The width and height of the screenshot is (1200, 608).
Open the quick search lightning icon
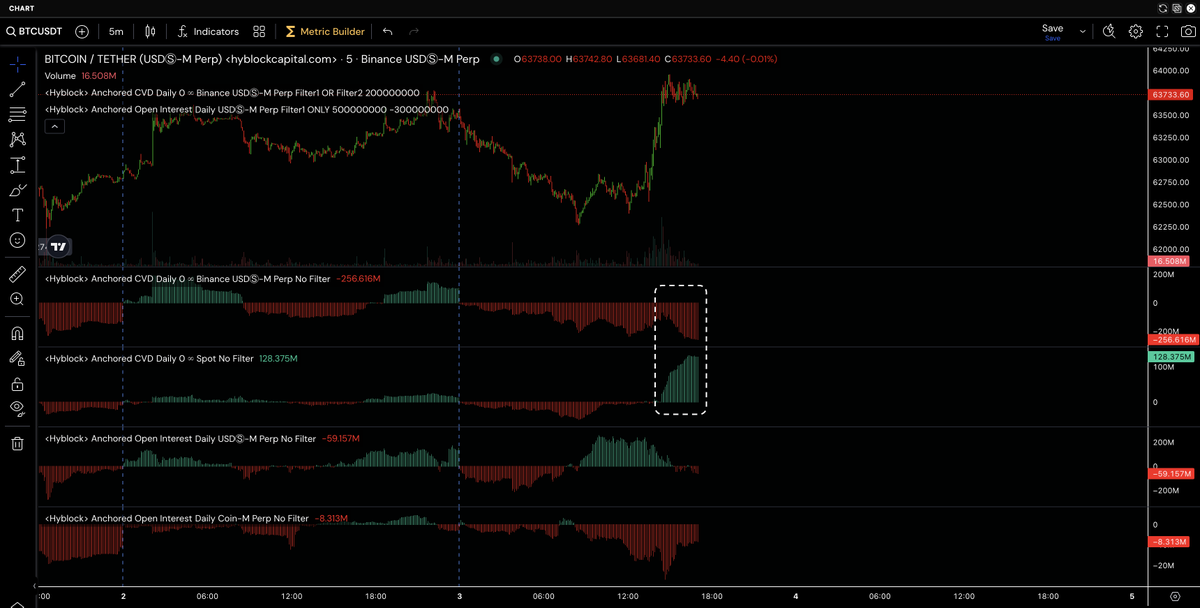(1109, 32)
